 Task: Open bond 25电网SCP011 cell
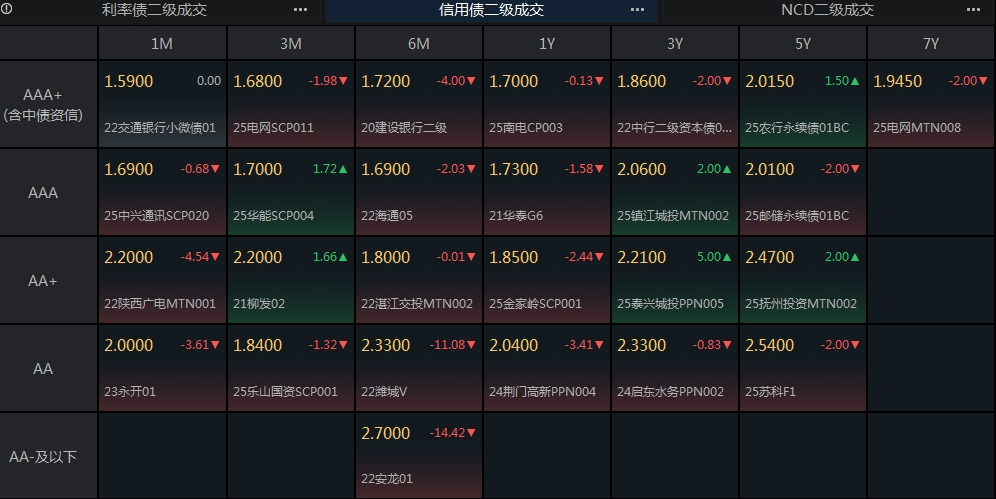point(290,105)
